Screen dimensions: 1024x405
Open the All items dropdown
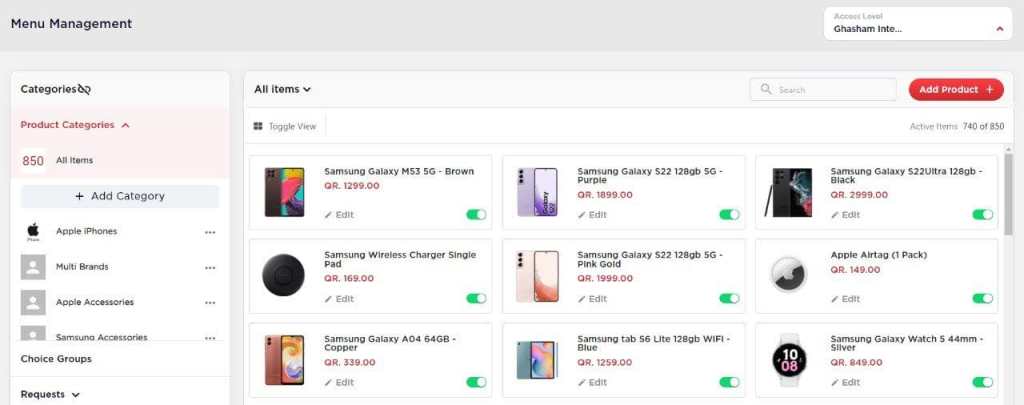tap(282, 89)
